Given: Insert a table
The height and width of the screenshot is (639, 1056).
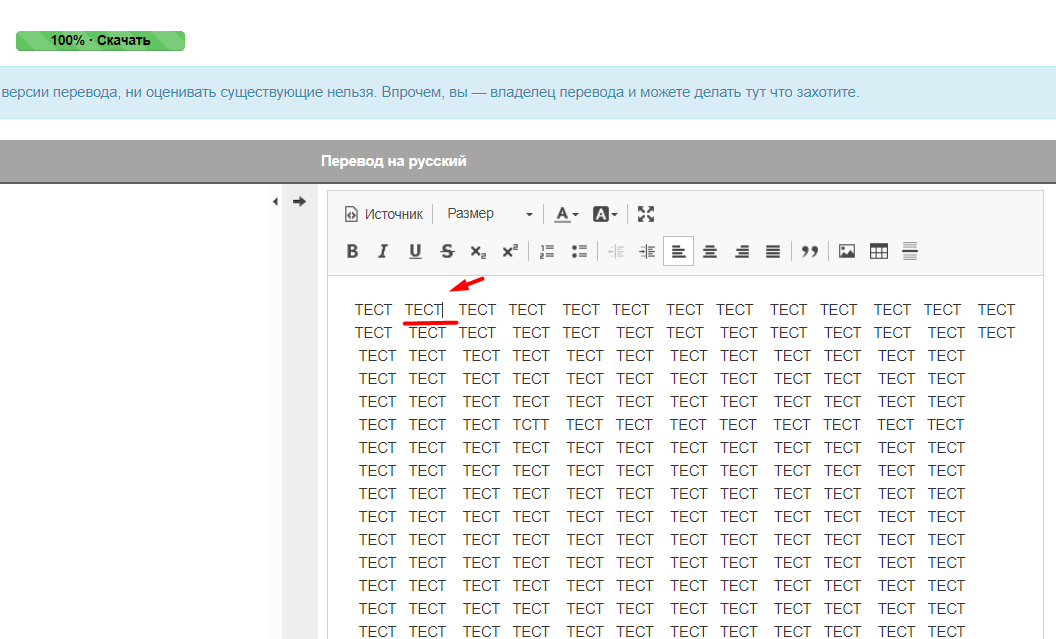Looking at the screenshot, I should pos(879,252).
